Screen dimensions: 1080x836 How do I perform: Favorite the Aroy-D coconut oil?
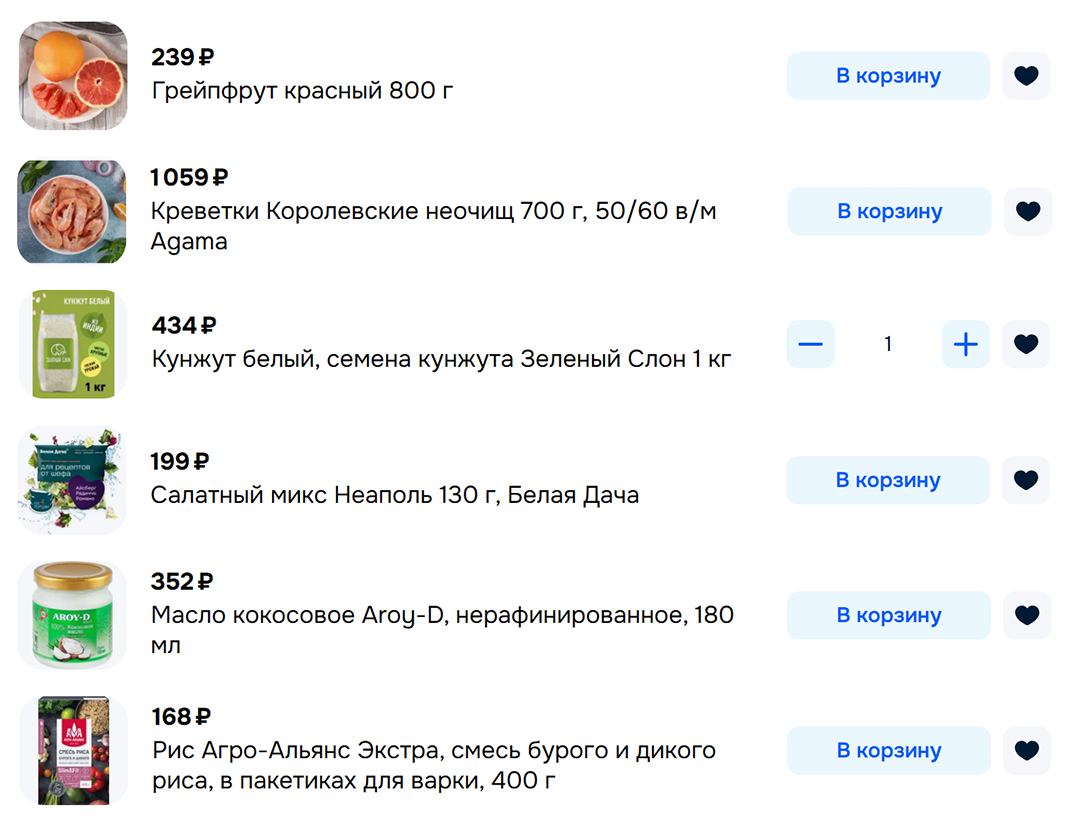pos(1027,615)
